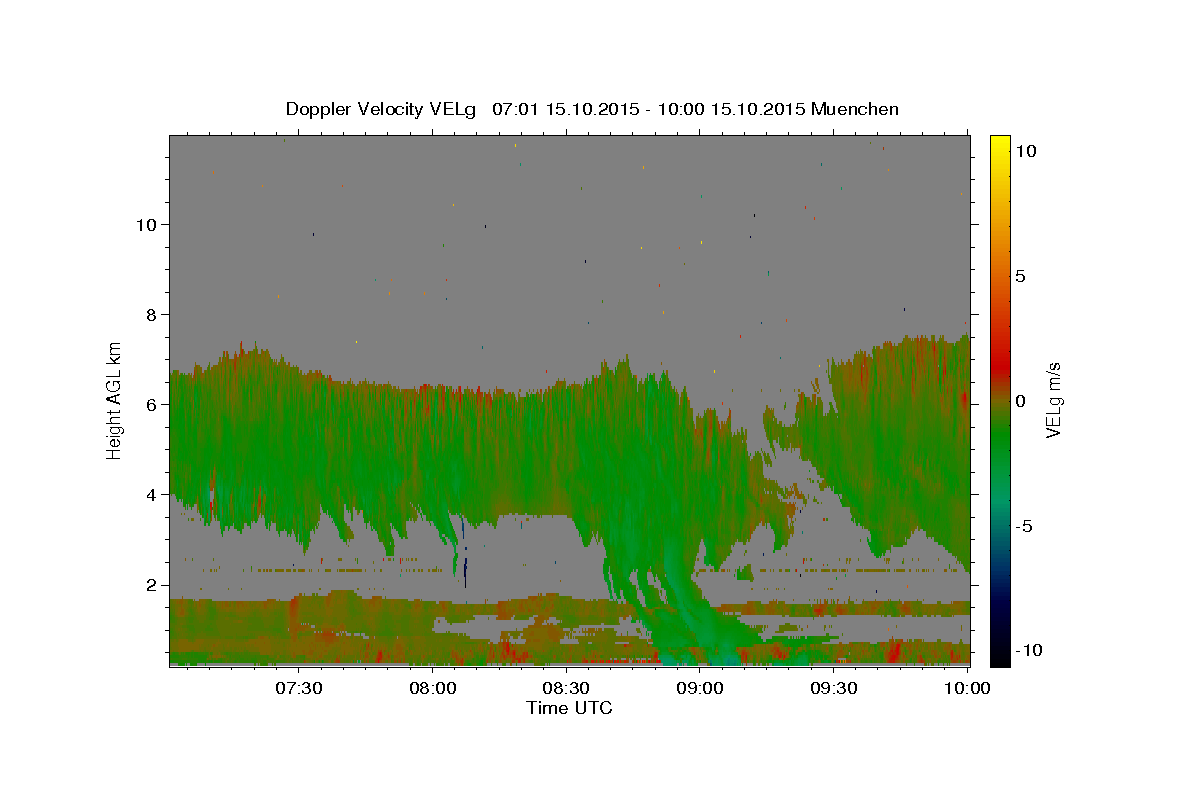The image size is (1200, 800).
Task: Click the 'Muenchen' location text in title
Action: click(x=855, y=109)
